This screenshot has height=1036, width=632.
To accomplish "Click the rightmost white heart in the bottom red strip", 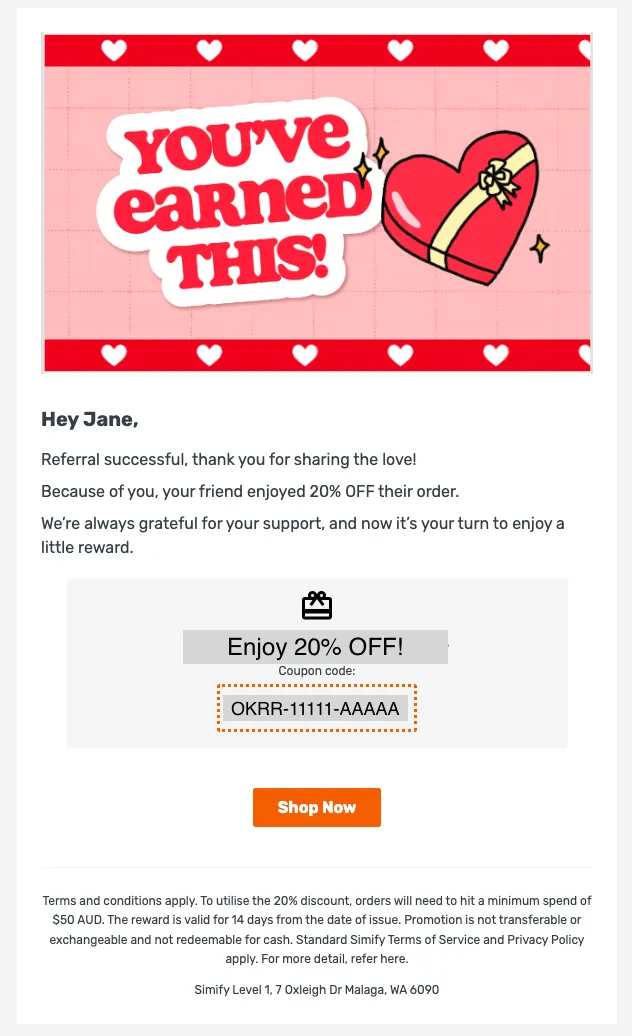I will 580,354.
